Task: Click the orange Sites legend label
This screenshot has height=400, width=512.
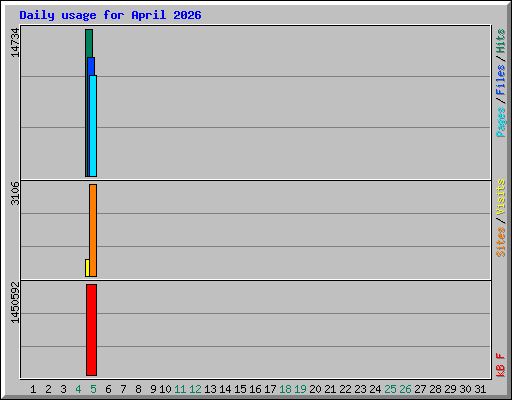Action: 500,242
